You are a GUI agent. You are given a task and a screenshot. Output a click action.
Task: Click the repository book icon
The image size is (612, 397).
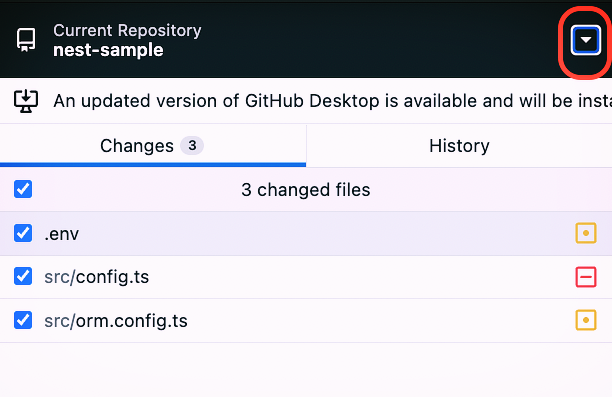point(26,39)
